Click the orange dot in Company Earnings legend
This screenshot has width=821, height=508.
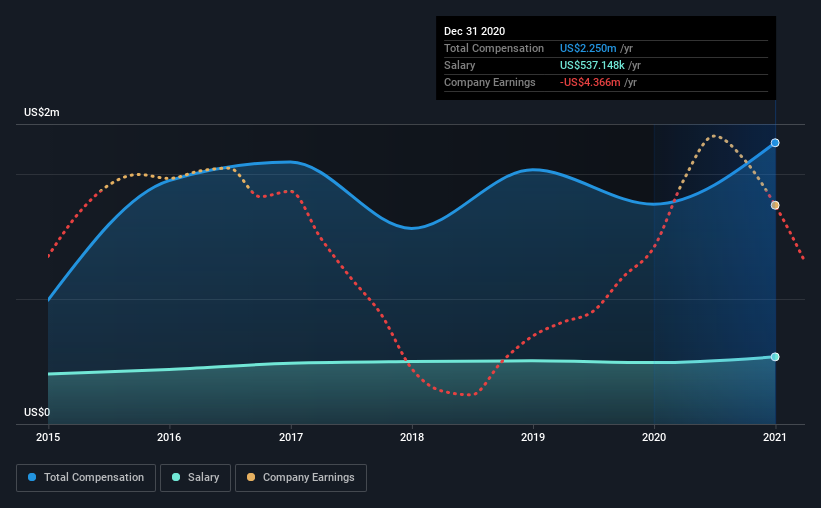click(251, 477)
